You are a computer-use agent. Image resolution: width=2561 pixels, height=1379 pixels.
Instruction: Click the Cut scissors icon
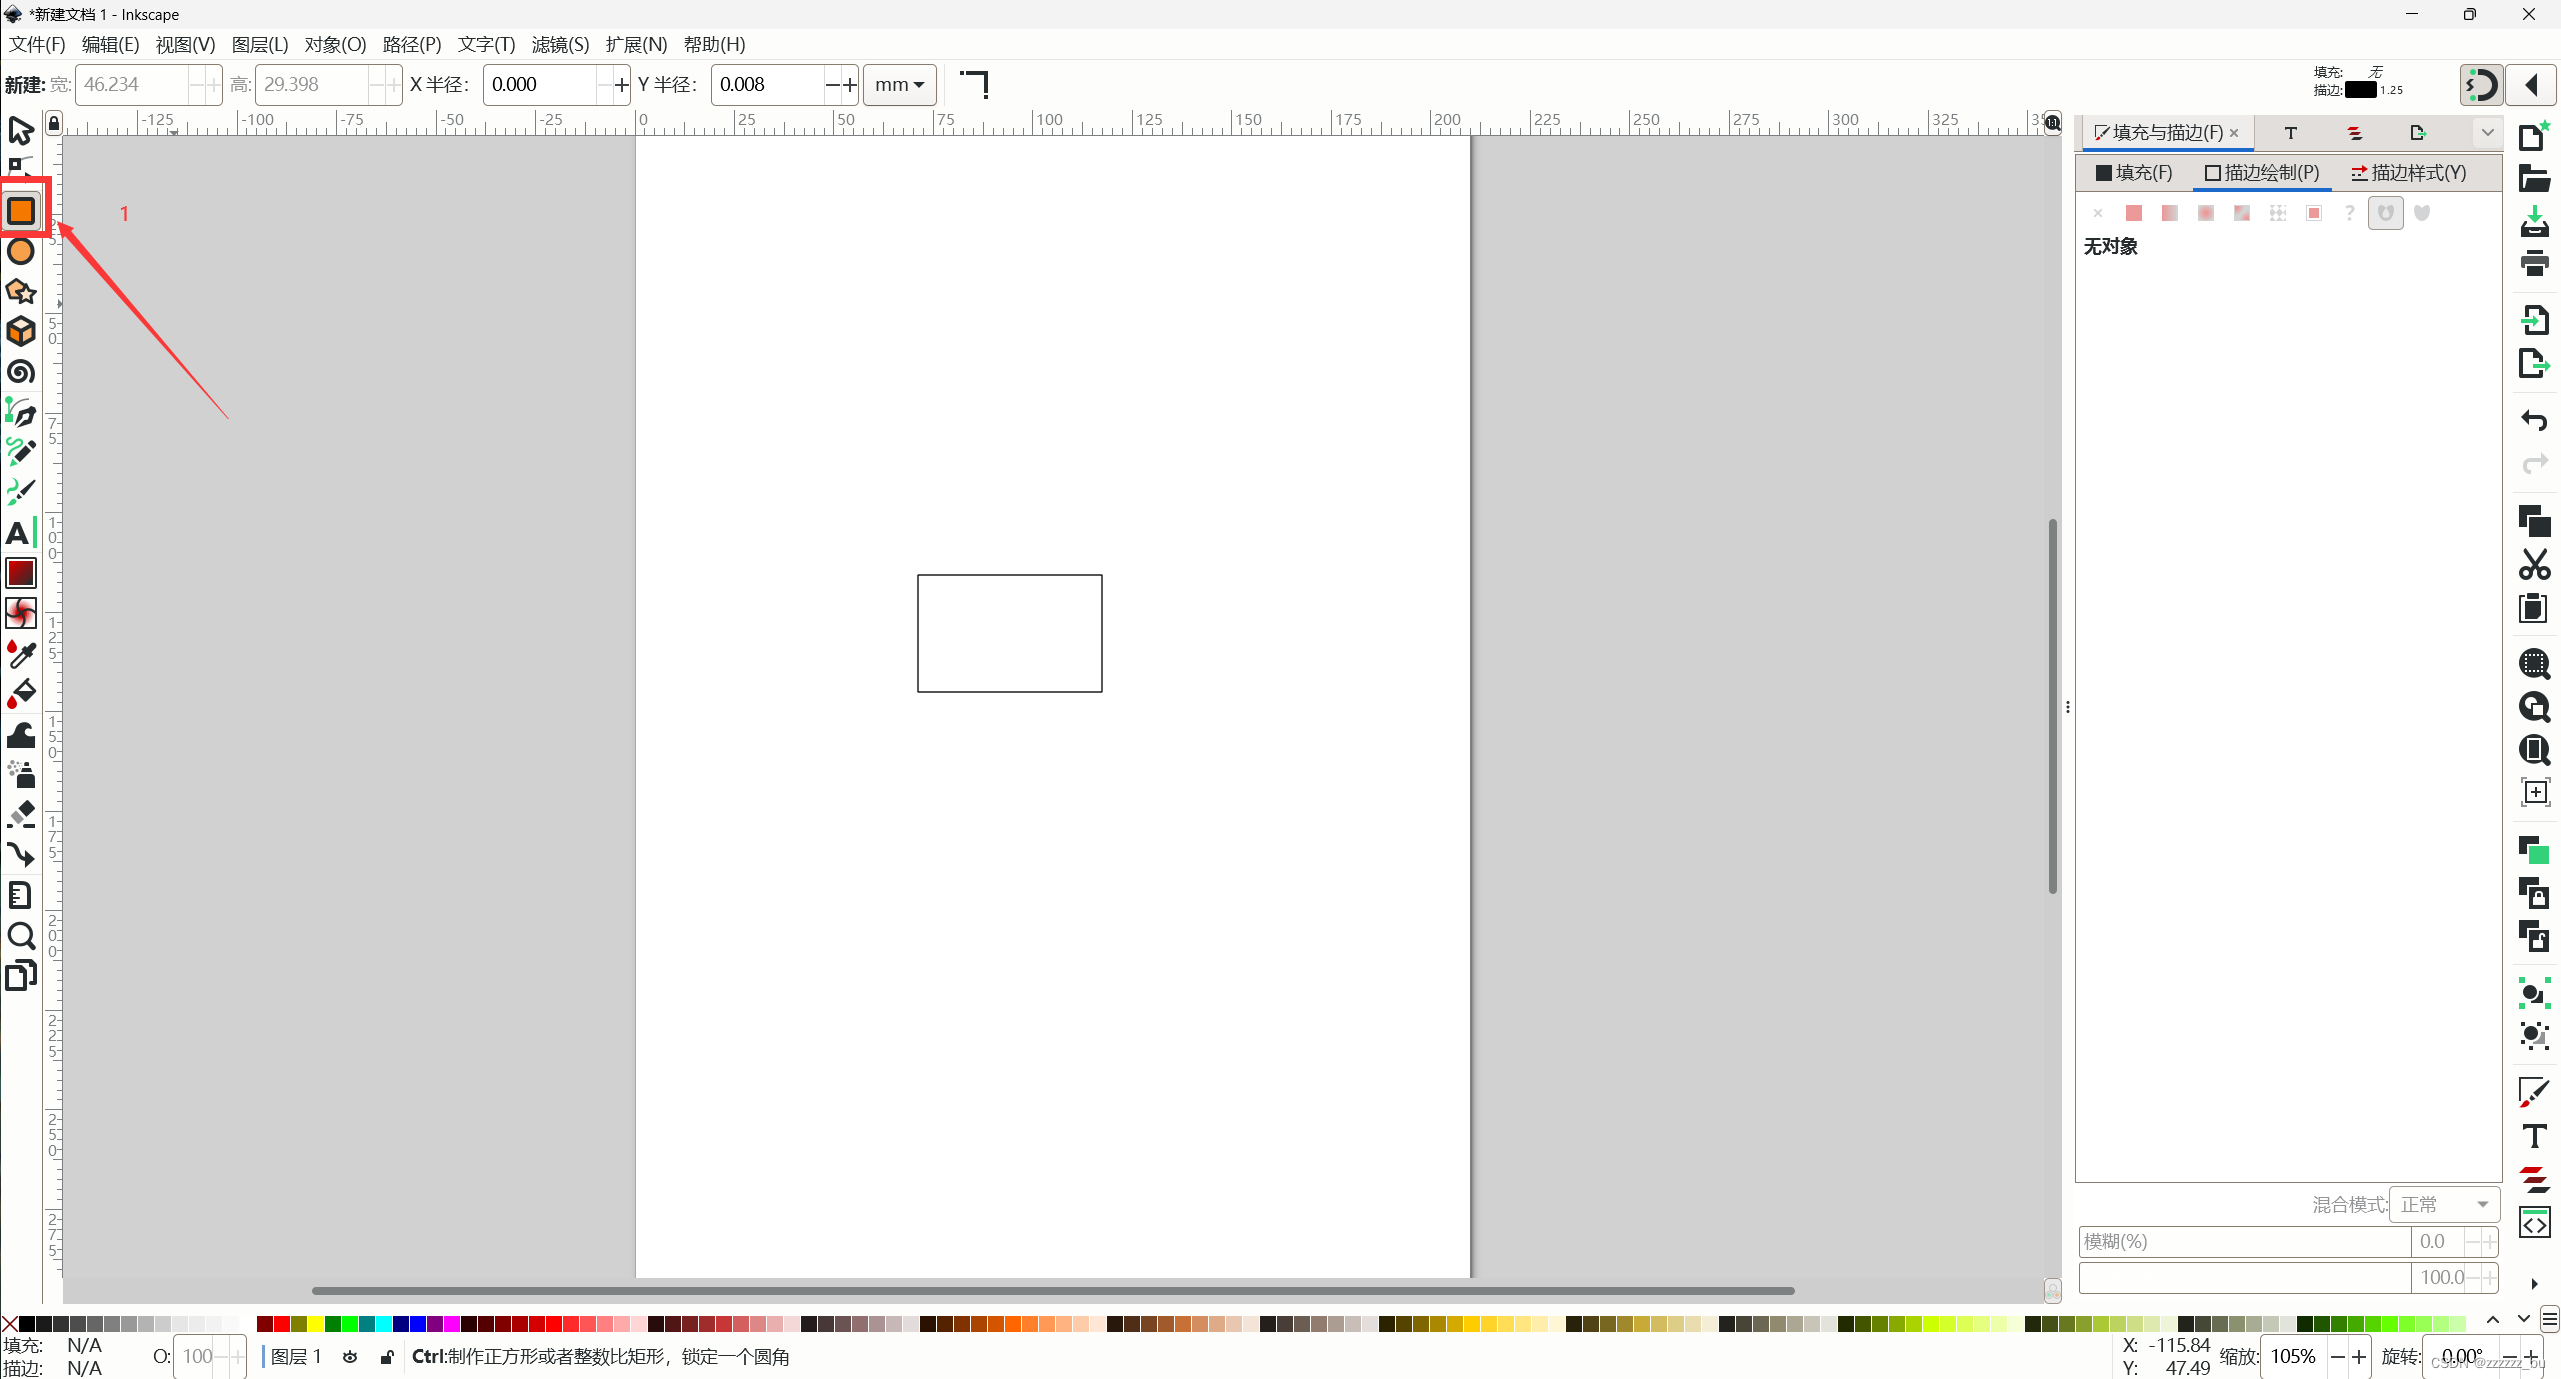[2534, 564]
